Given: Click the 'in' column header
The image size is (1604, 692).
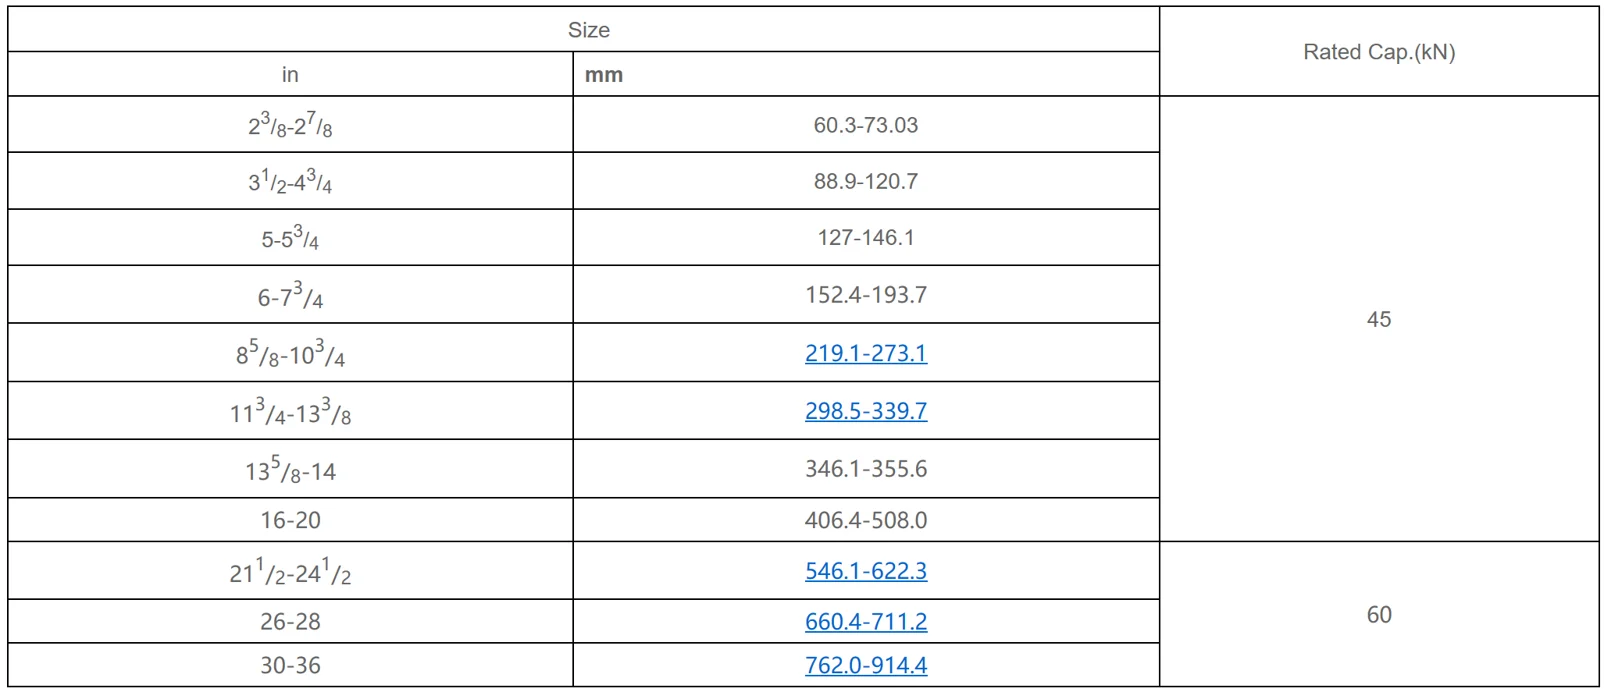Looking at the screenshot, I should (290, 75).
